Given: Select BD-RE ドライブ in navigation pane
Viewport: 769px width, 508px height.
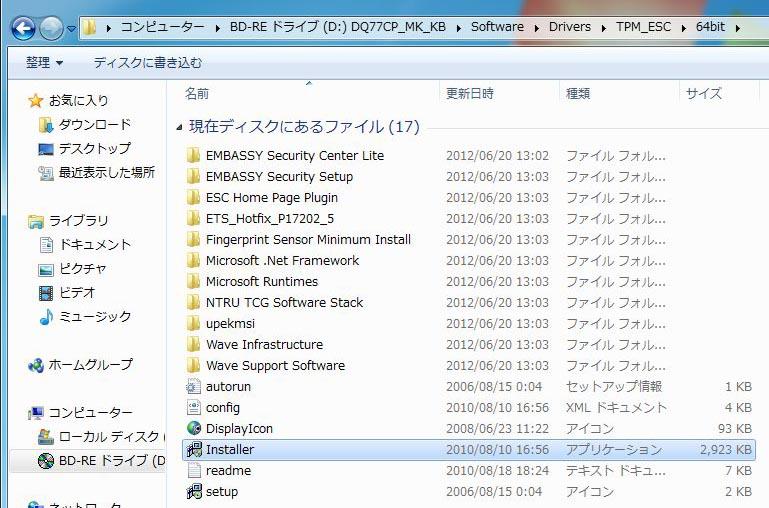Looking at the screenshot, I should pos(102,460).
